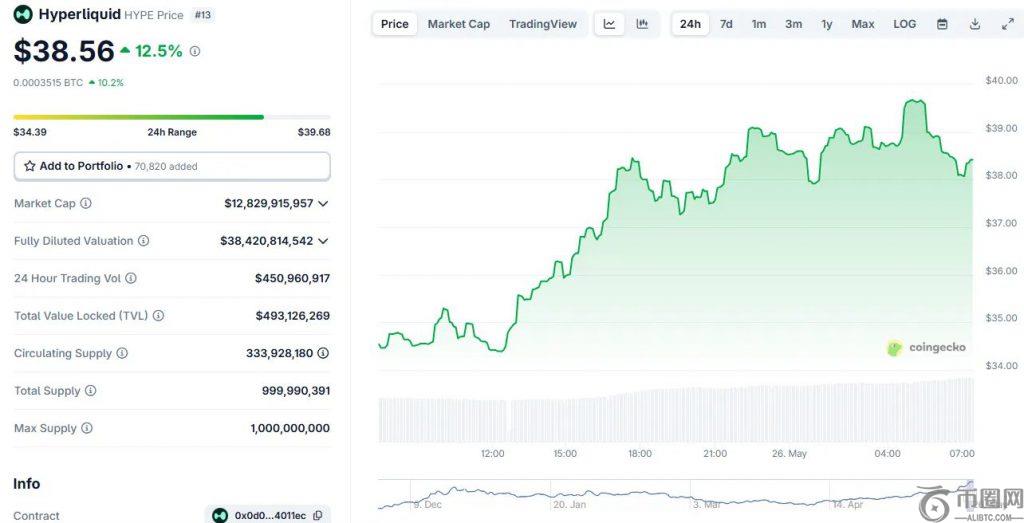1024x523 pixels.
Task: Switch to the line chart view icon
Action: (x=609, y=24)
